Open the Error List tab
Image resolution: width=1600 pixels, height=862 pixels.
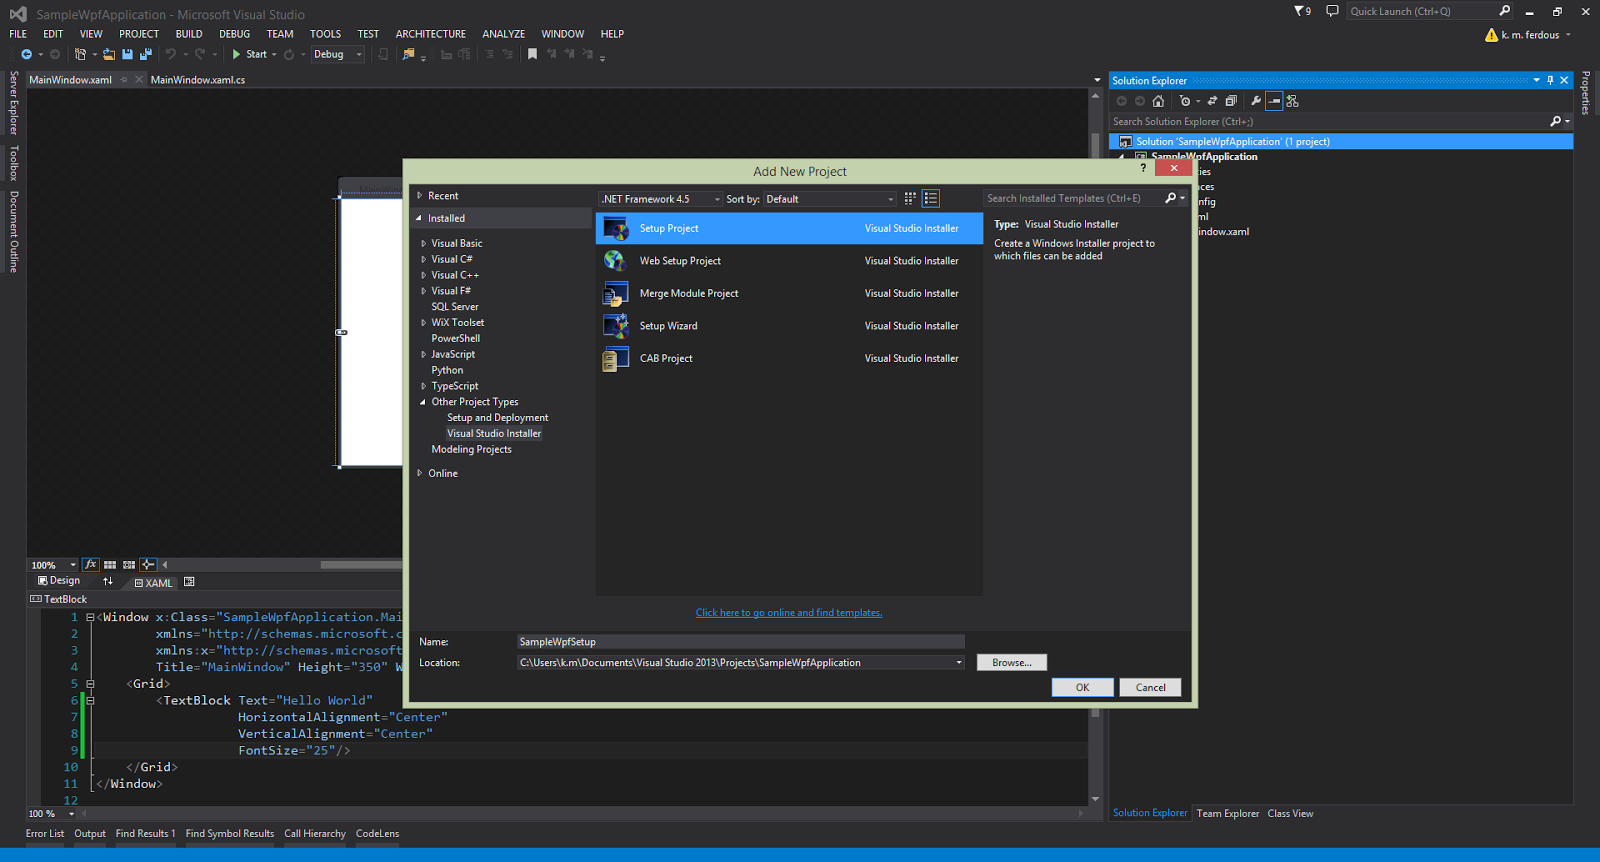tap(45, 834)
